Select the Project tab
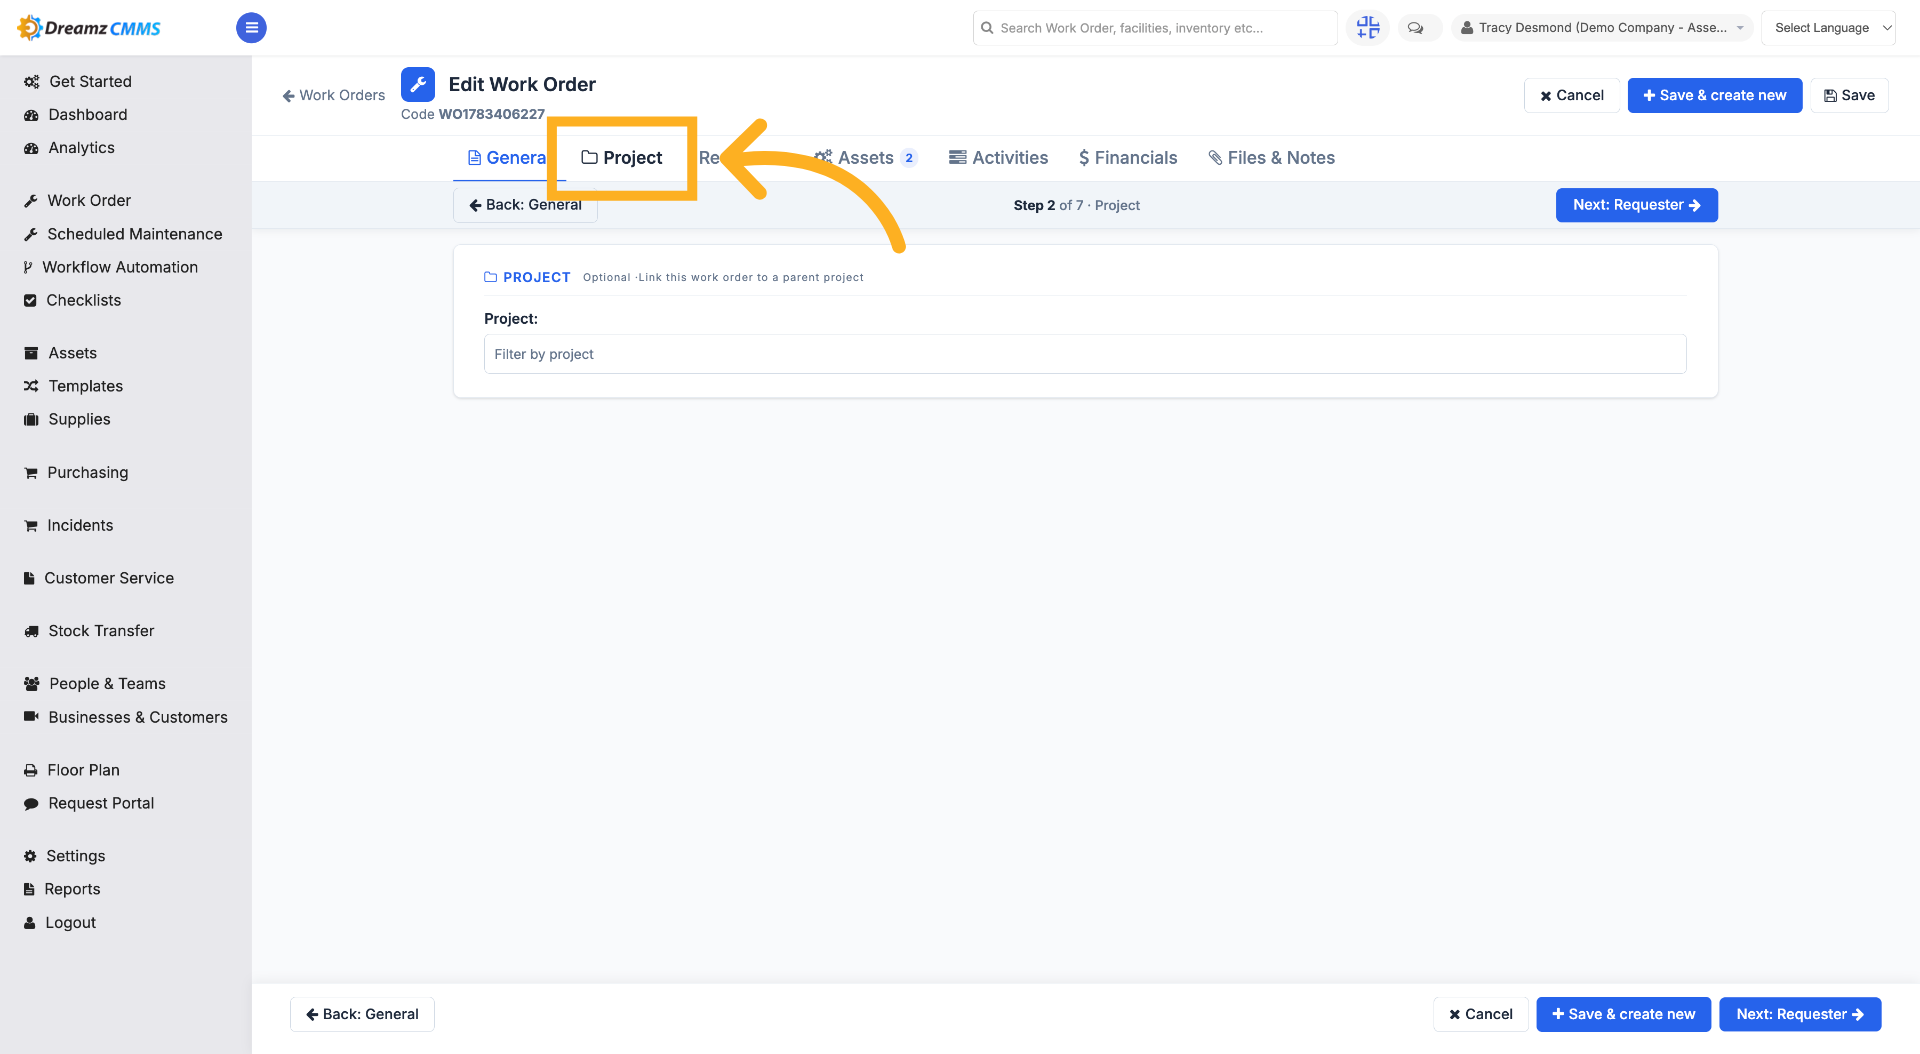 (622, 158)
